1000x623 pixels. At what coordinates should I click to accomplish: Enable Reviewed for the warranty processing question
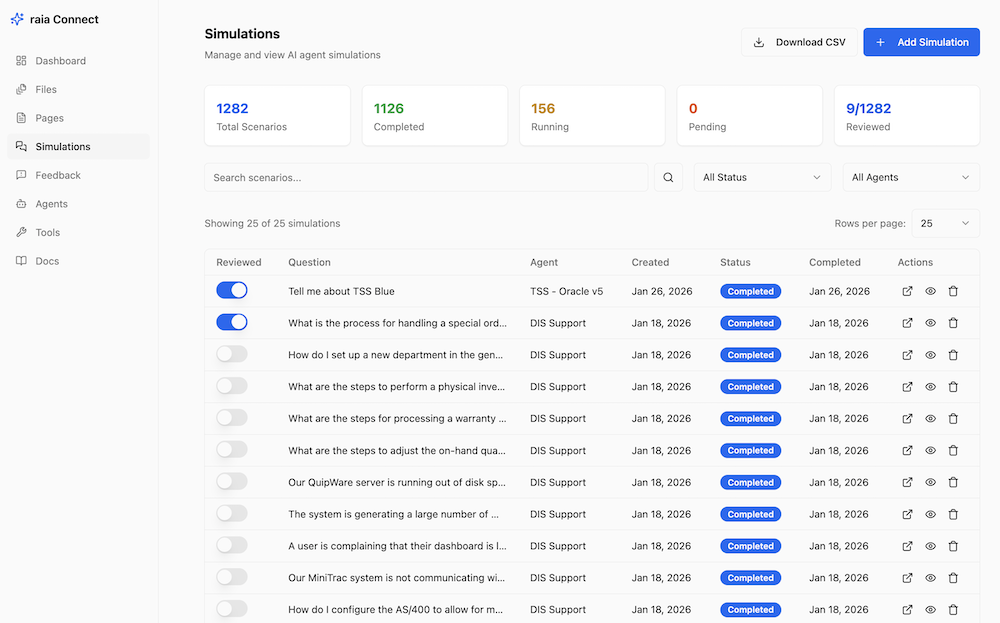point(232,418)
